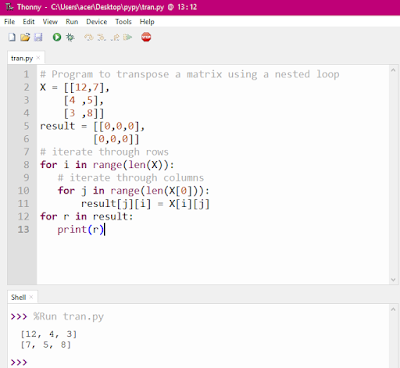Open the Edit menu

(29, 22)
